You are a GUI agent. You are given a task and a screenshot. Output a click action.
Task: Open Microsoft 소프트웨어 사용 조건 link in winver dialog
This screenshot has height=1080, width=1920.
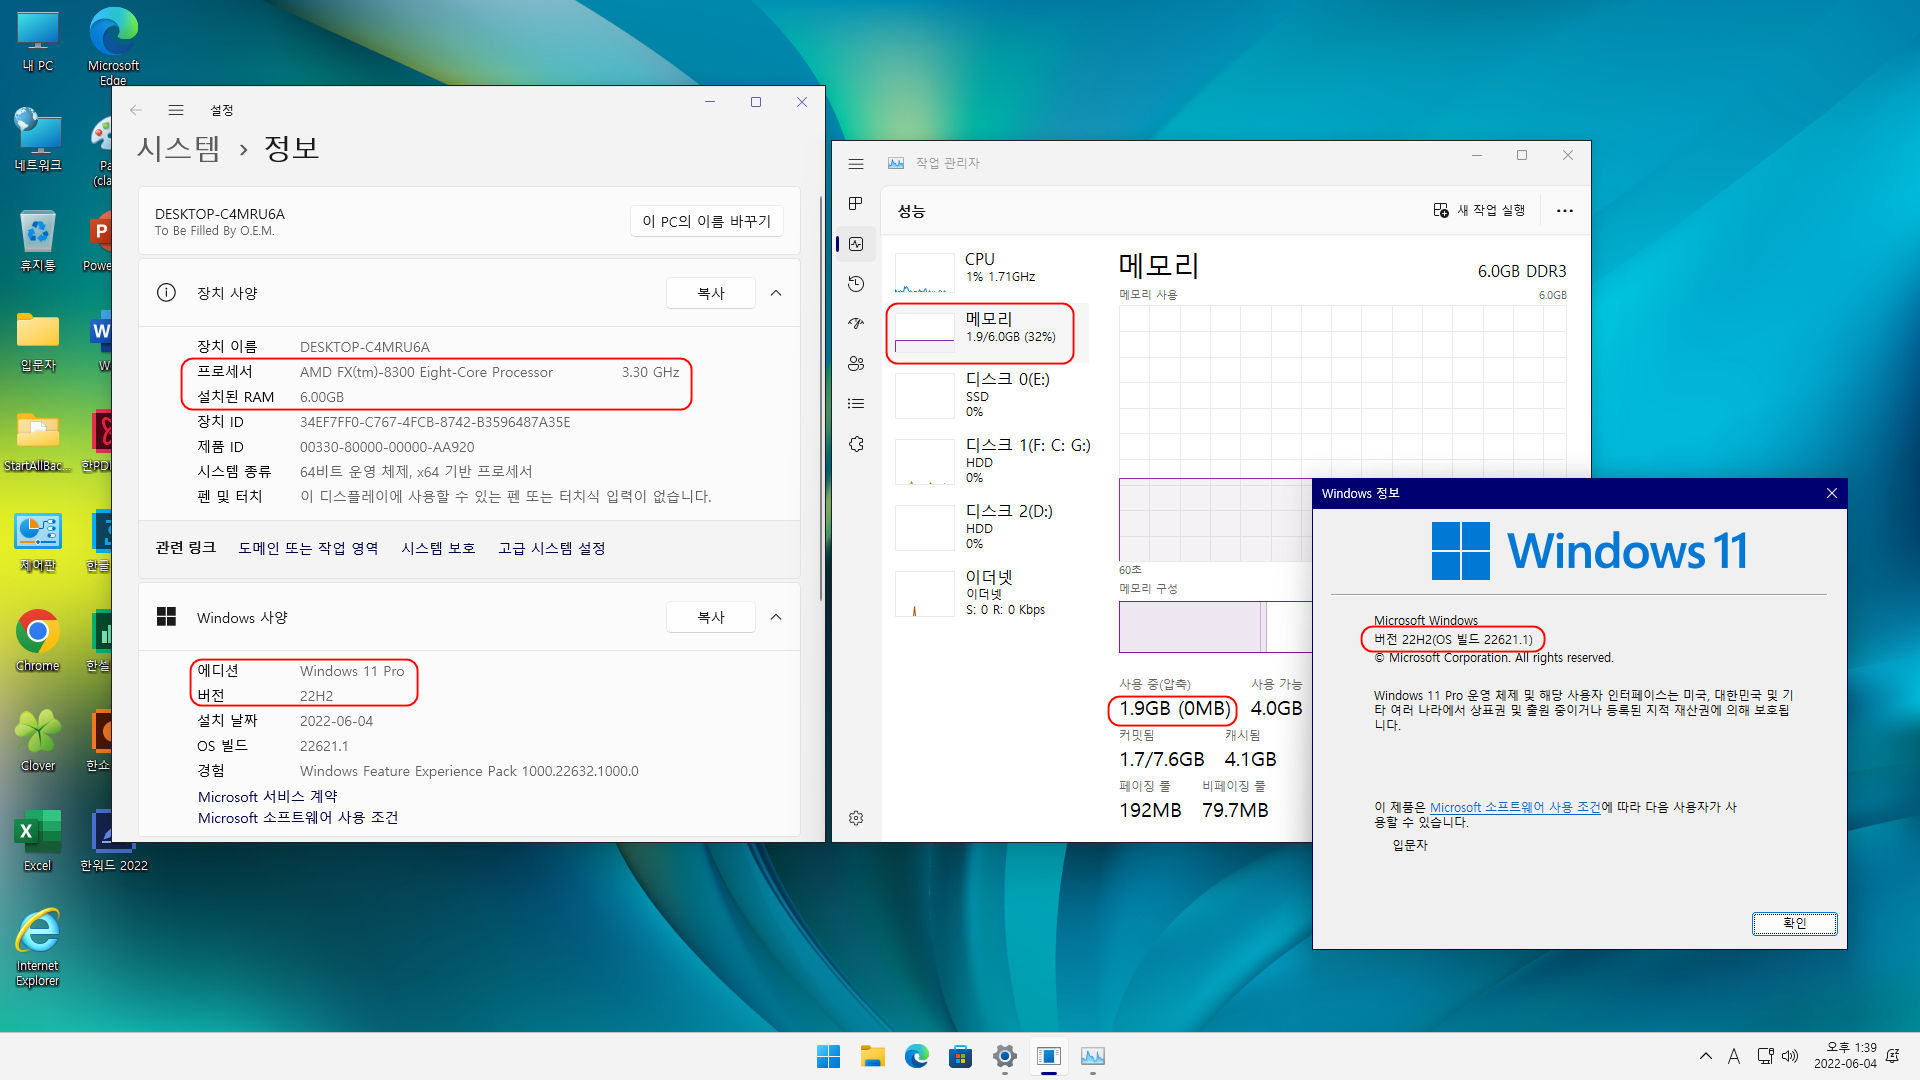click(x=1515, y=807)
